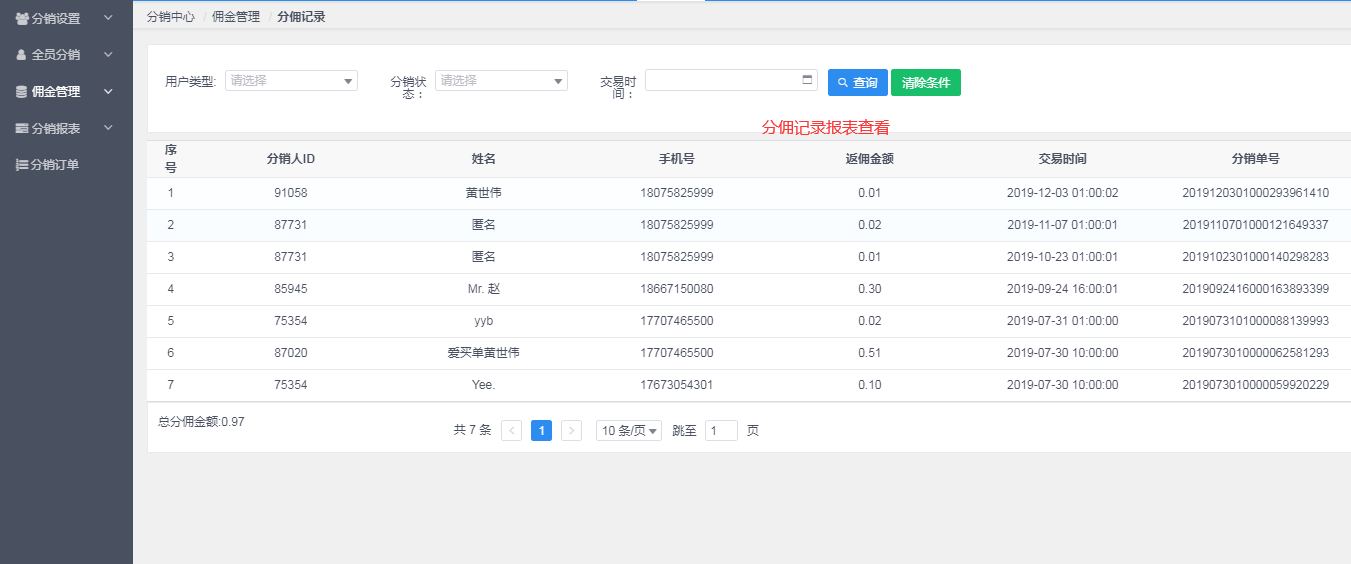Click the 姓名 column header

click(x=484, y=159)
